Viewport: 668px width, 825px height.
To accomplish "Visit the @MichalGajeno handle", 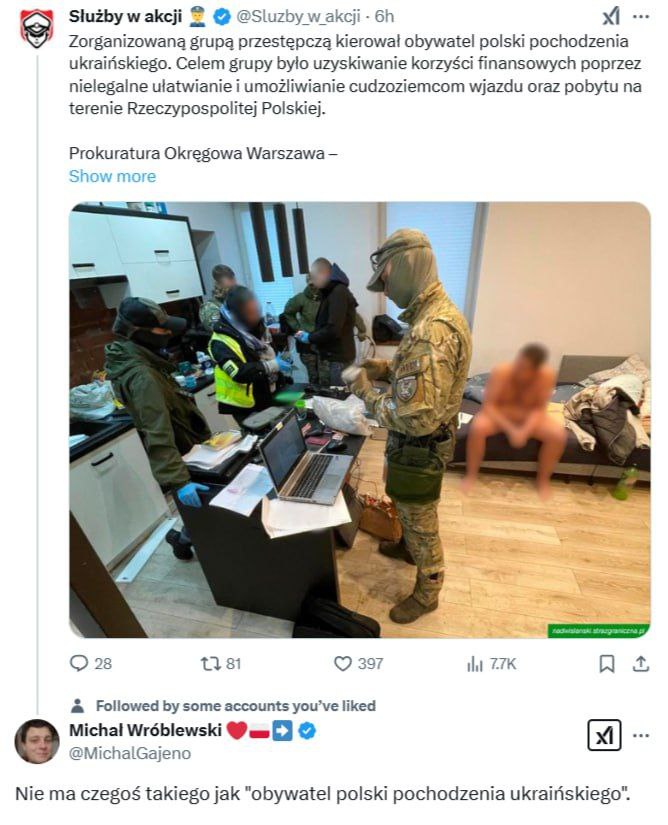I will [x=130, y=753].
